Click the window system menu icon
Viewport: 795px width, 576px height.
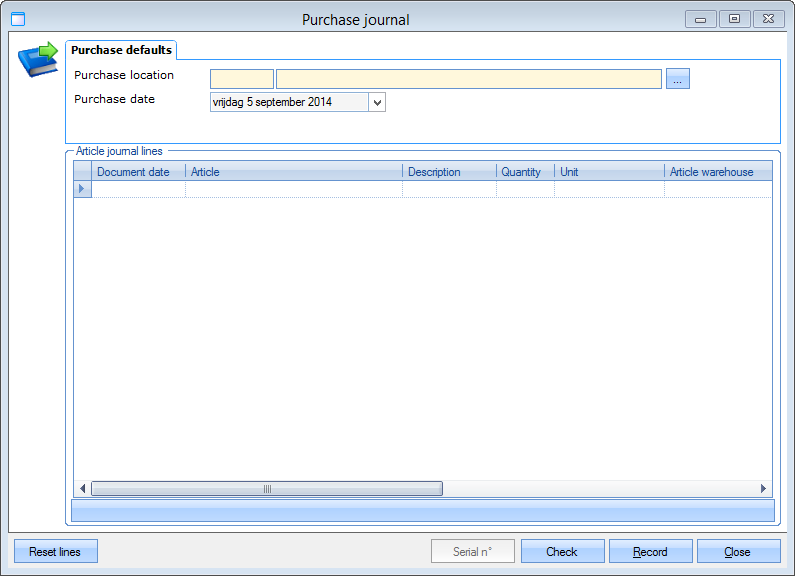(x=17, y=19)
